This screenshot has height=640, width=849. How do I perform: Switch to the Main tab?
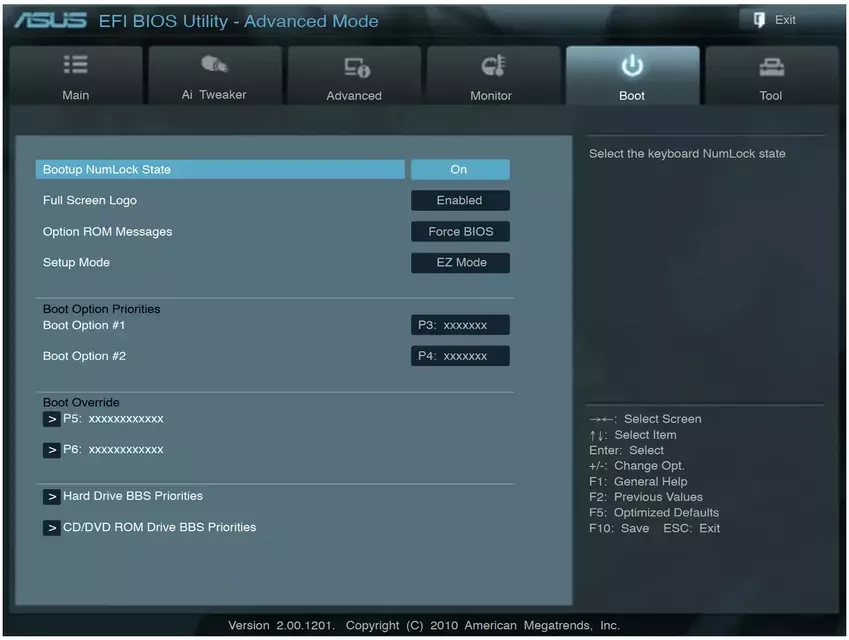[76, 75]
